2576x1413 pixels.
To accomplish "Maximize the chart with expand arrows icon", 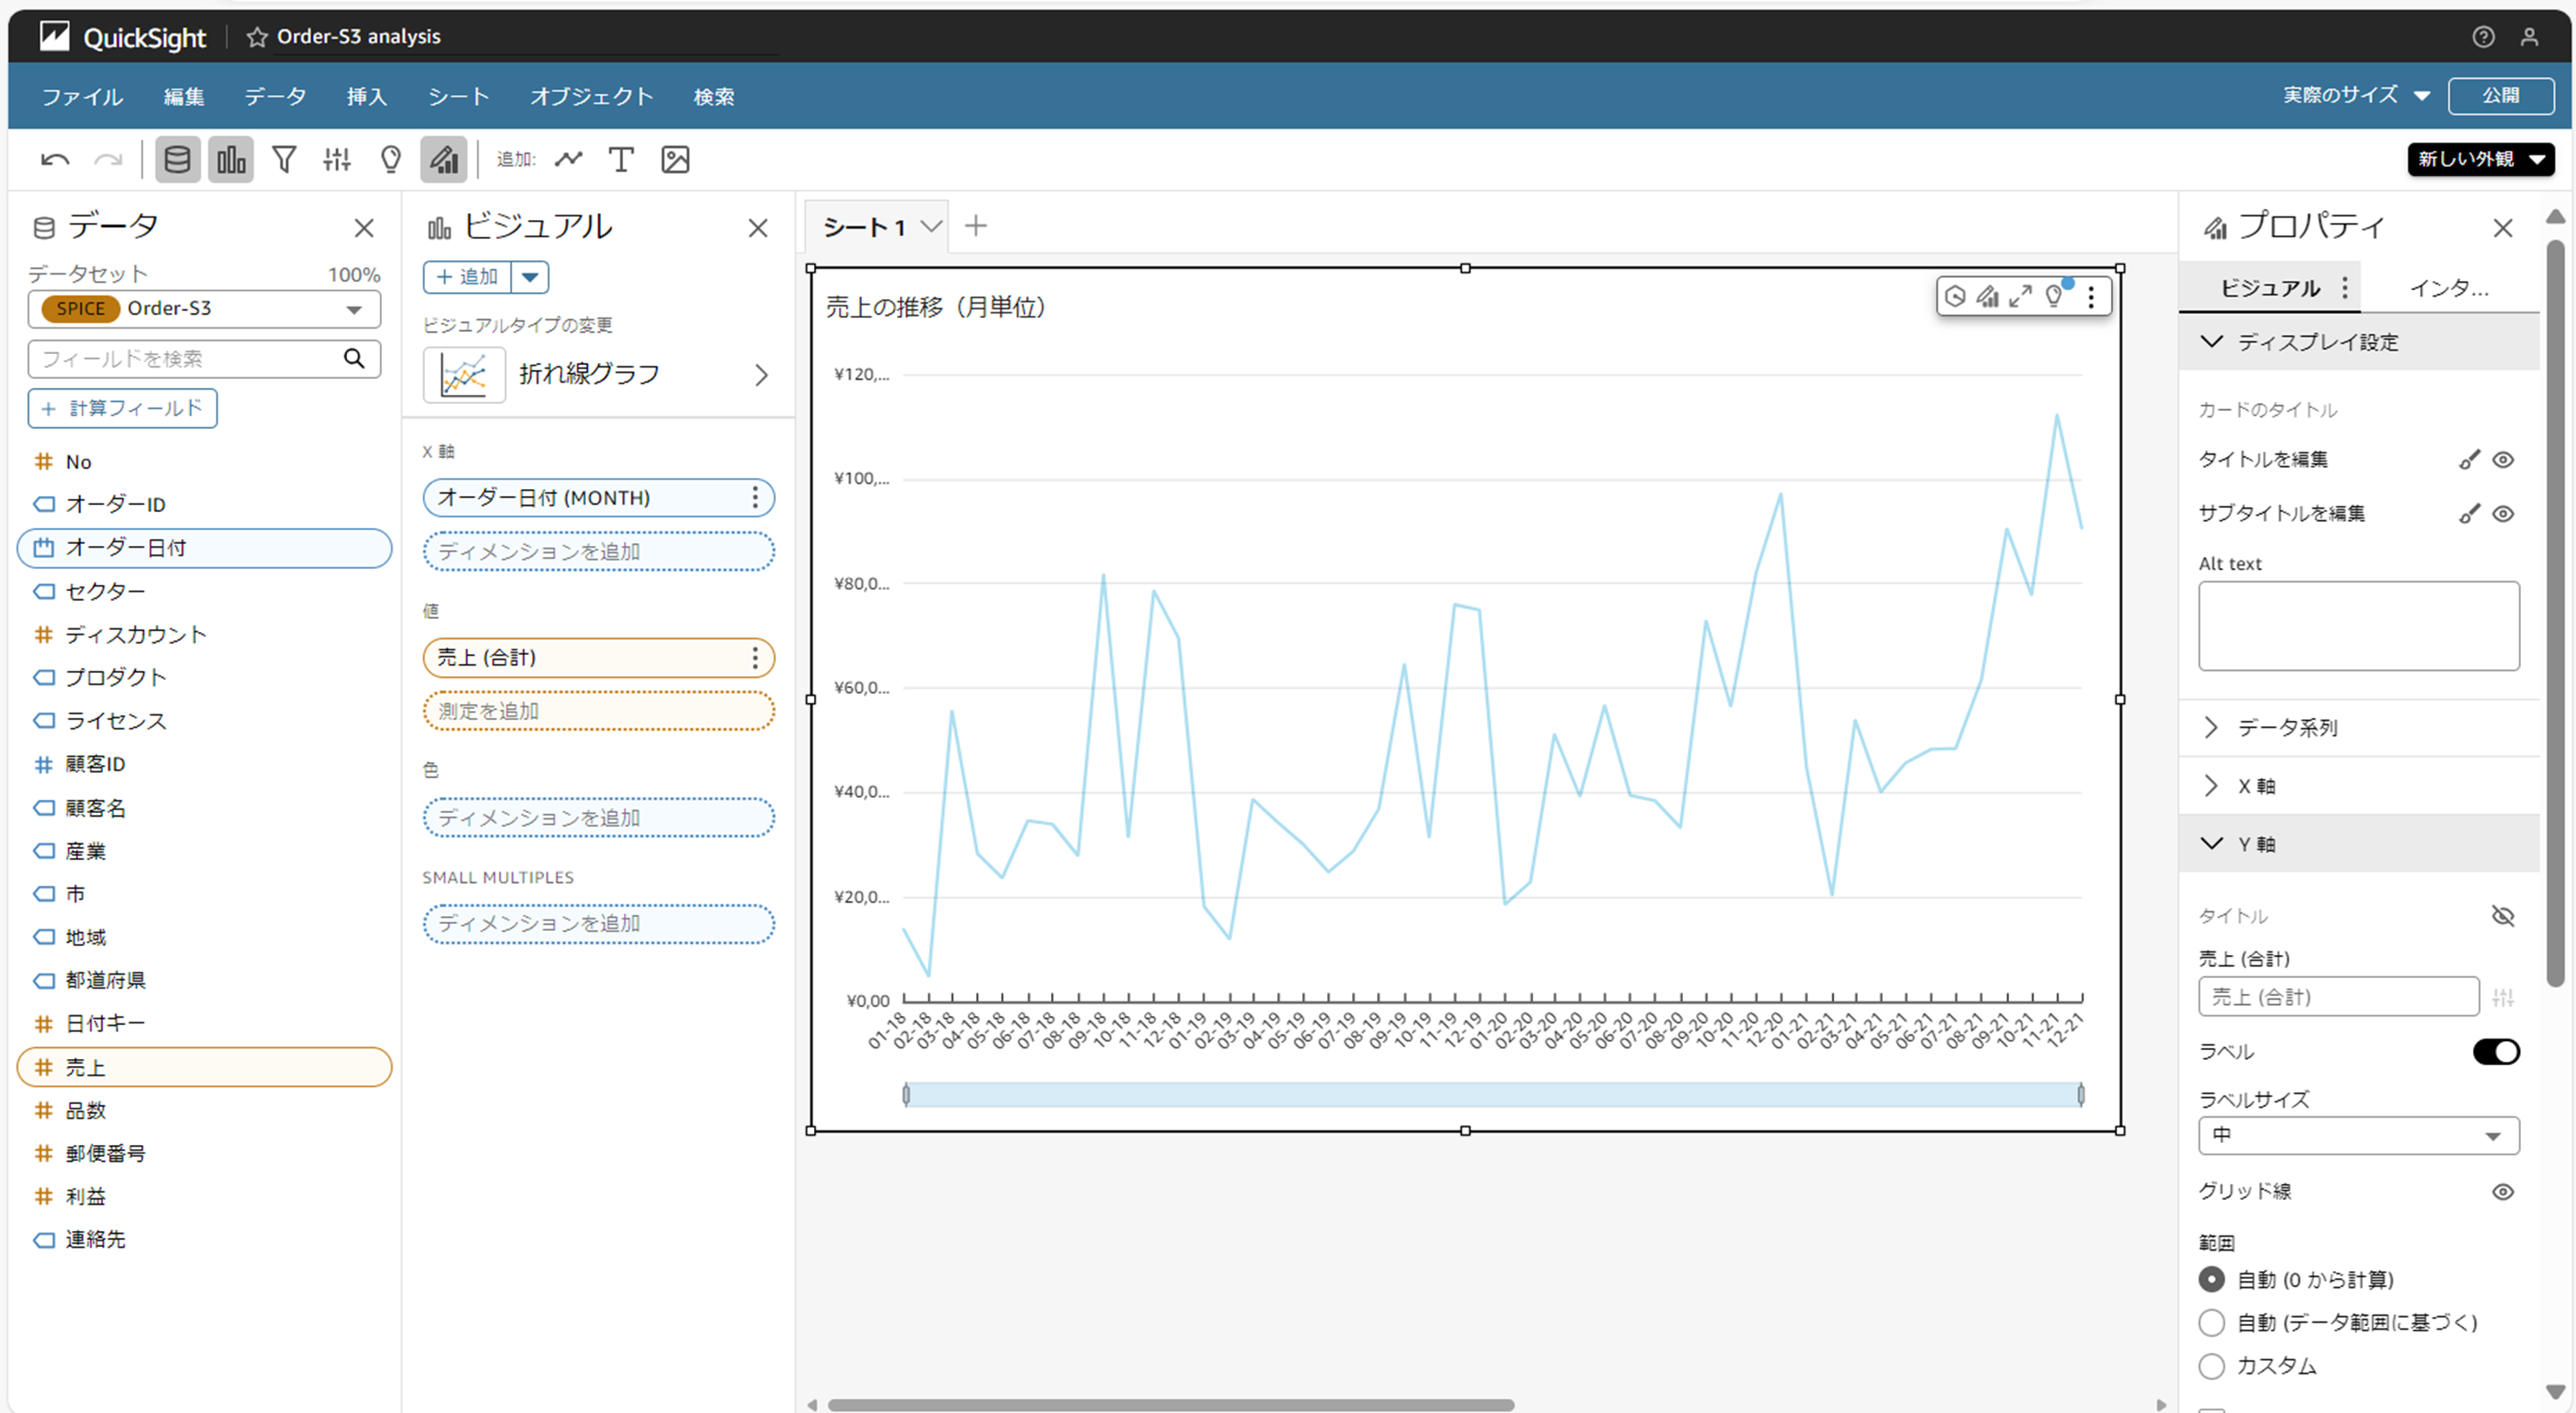I will tap(2021, 296).
